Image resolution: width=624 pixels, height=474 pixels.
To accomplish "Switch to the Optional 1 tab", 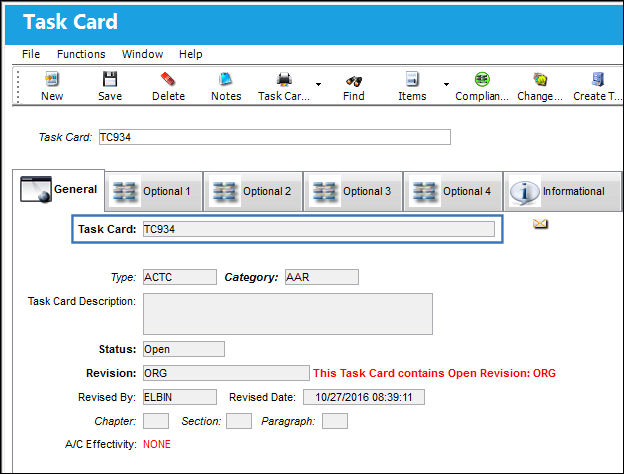I will tap(154, 191).
